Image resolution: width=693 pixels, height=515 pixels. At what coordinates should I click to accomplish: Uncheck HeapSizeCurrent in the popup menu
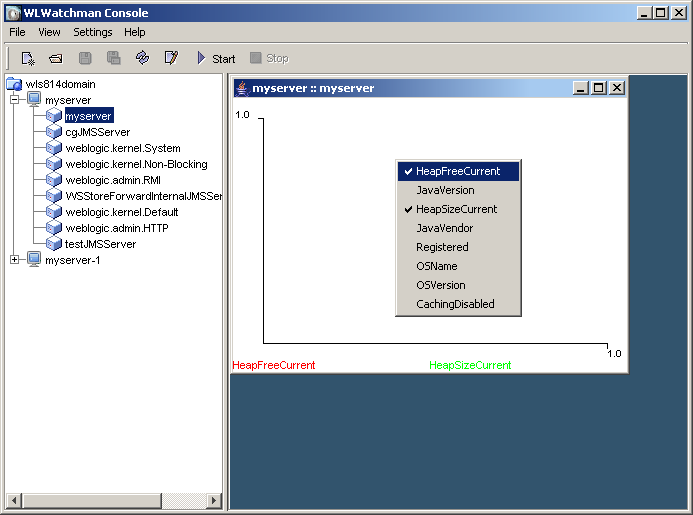(x=456, y=209)
